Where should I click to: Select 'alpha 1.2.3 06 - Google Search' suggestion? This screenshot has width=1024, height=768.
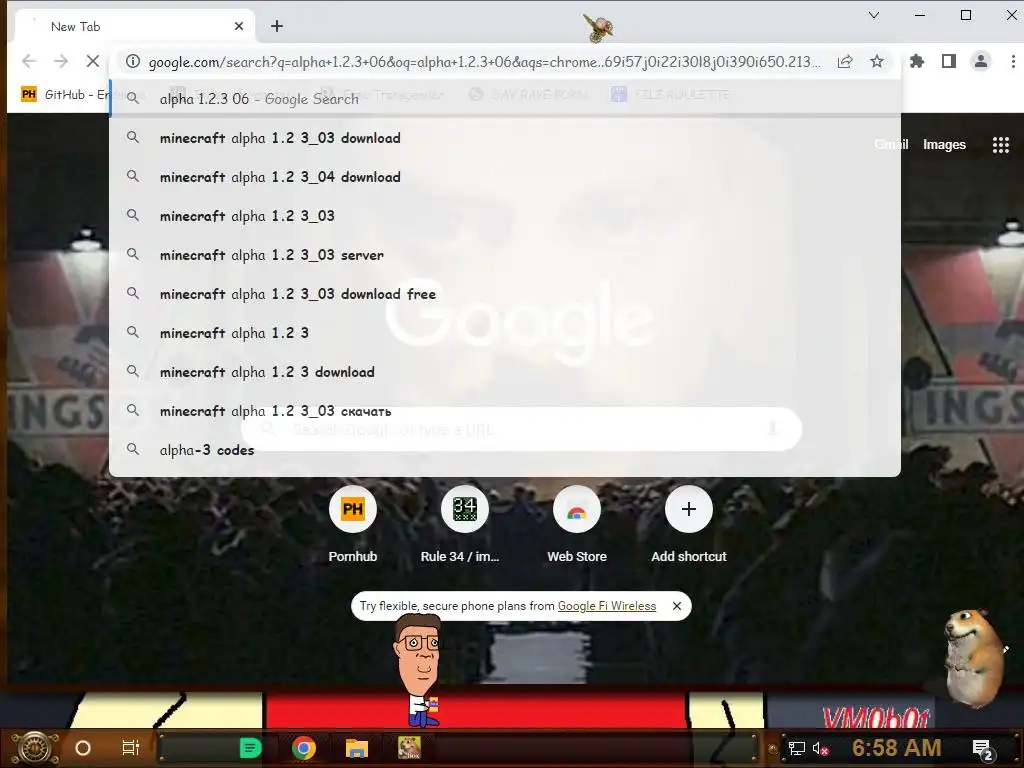tap(505, 99)
